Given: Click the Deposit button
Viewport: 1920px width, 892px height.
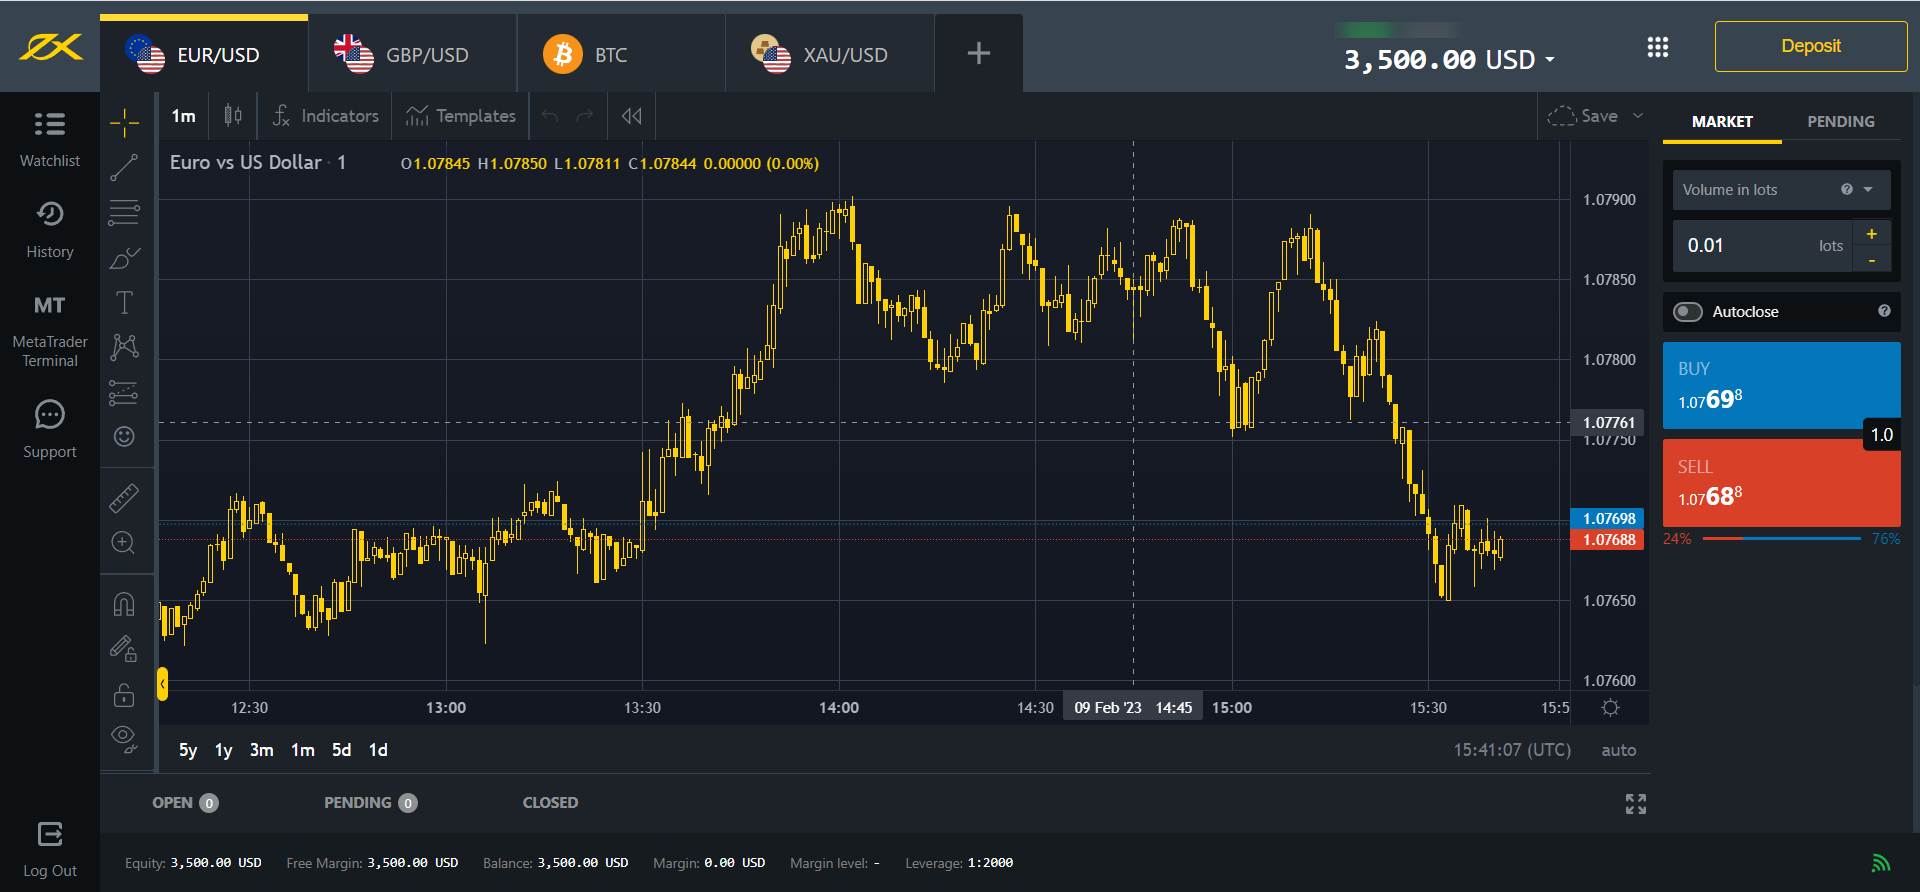Looking at the screenshot, I should pyautogui.click(x=1810, y=46).
